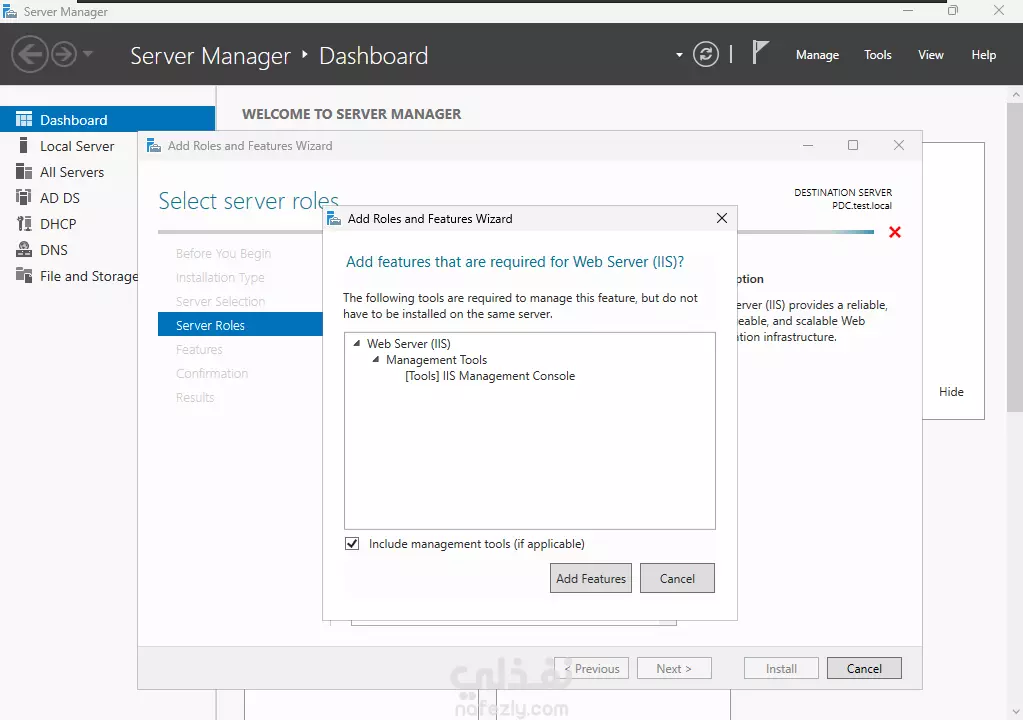Image resolution: width=1023 pixels, height=720 pixels.
Task: Open the Manage menu
Action: click(x=817, y=55)
